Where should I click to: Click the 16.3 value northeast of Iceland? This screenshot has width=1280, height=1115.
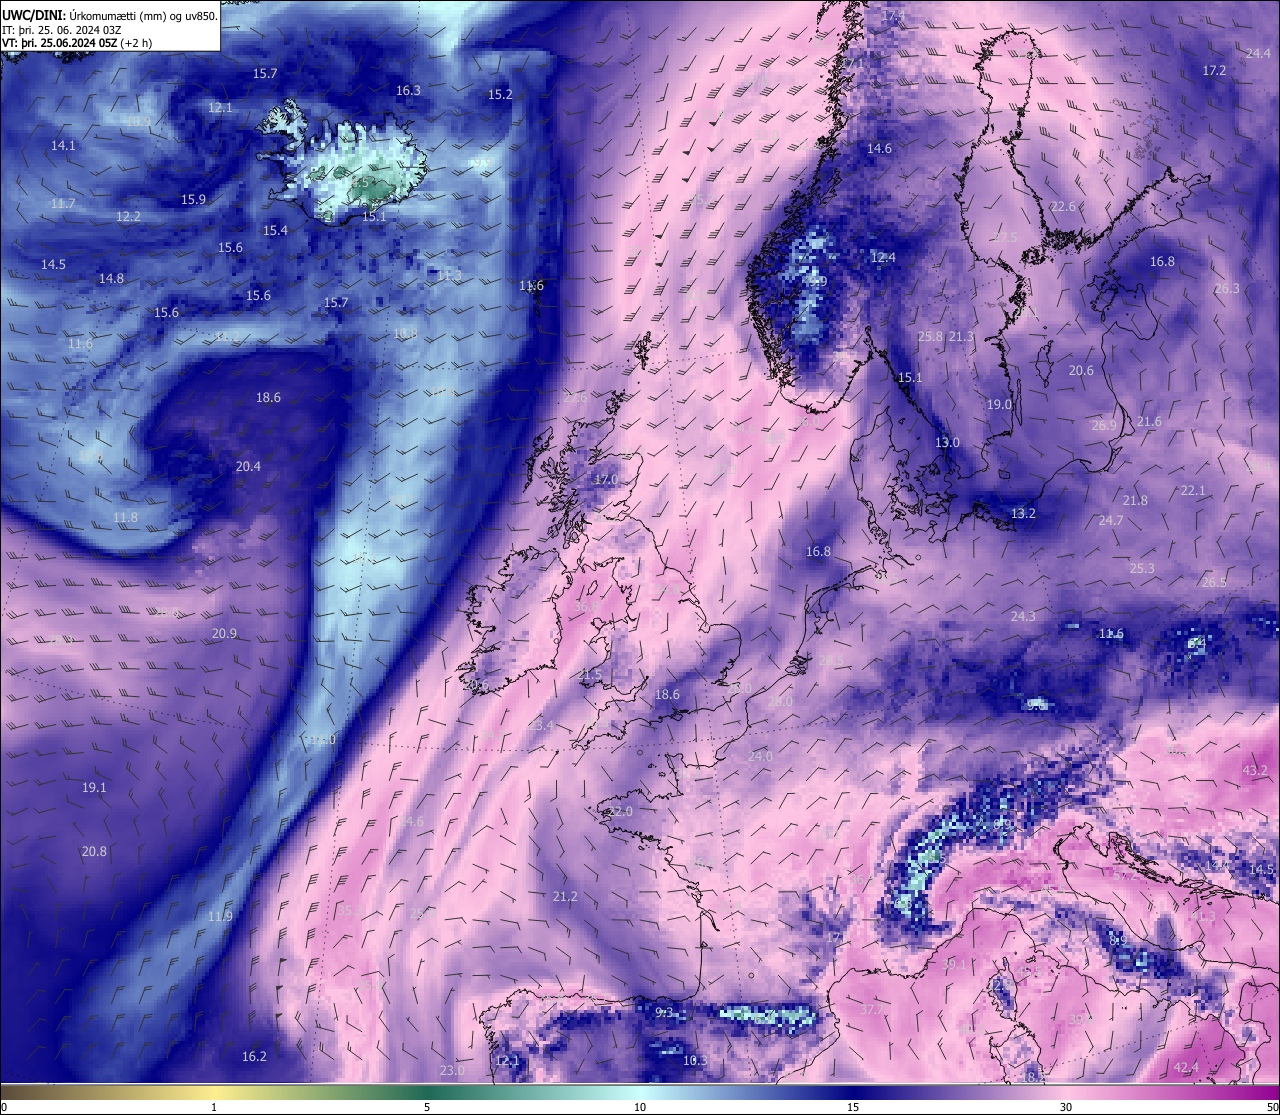point(408,90)
